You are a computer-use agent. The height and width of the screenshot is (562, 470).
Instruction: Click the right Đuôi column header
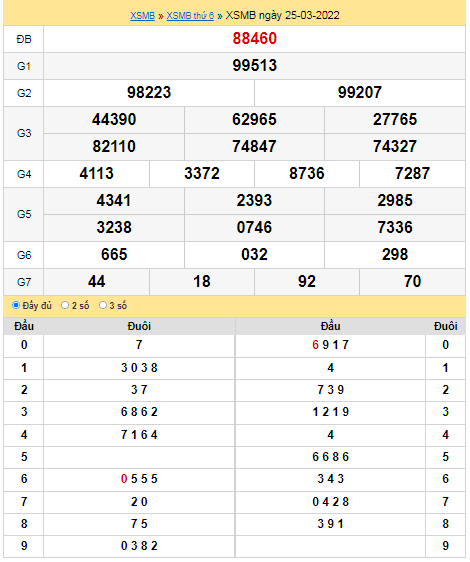[445, 326]
